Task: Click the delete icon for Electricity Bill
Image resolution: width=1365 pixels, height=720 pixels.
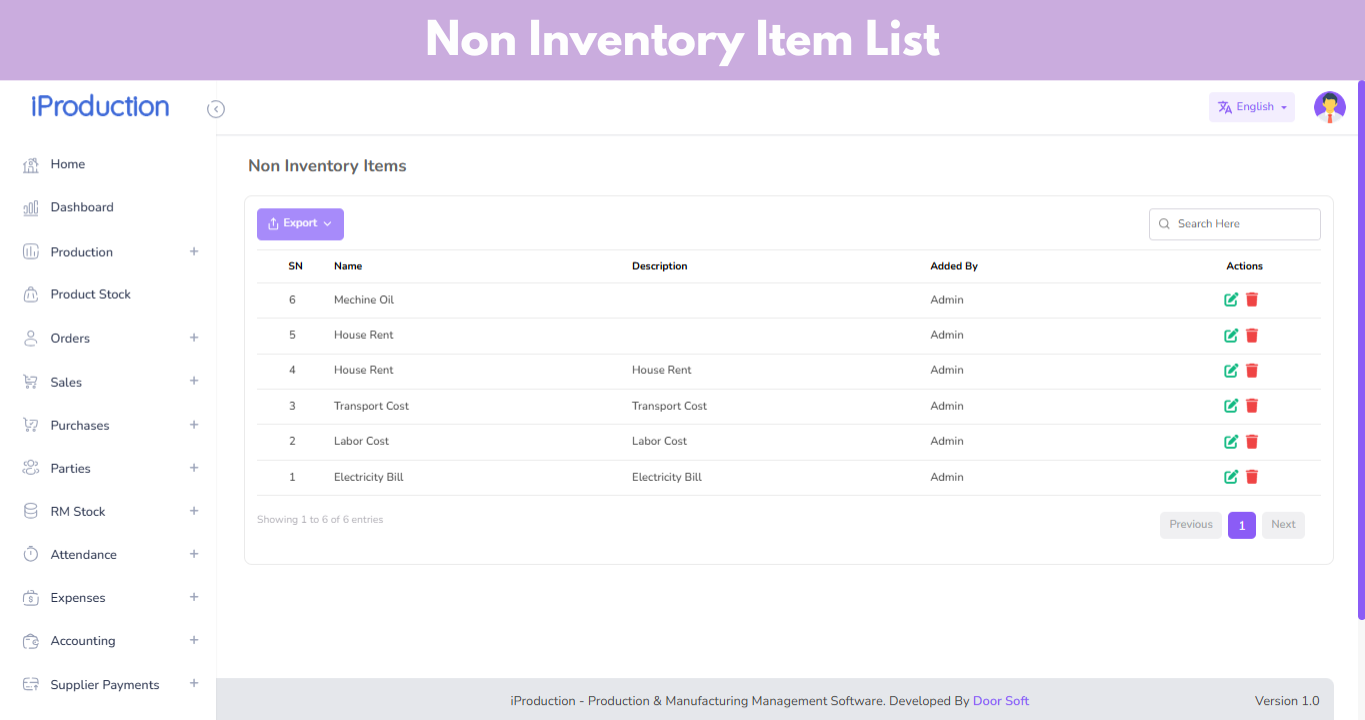Action: 1252,477
